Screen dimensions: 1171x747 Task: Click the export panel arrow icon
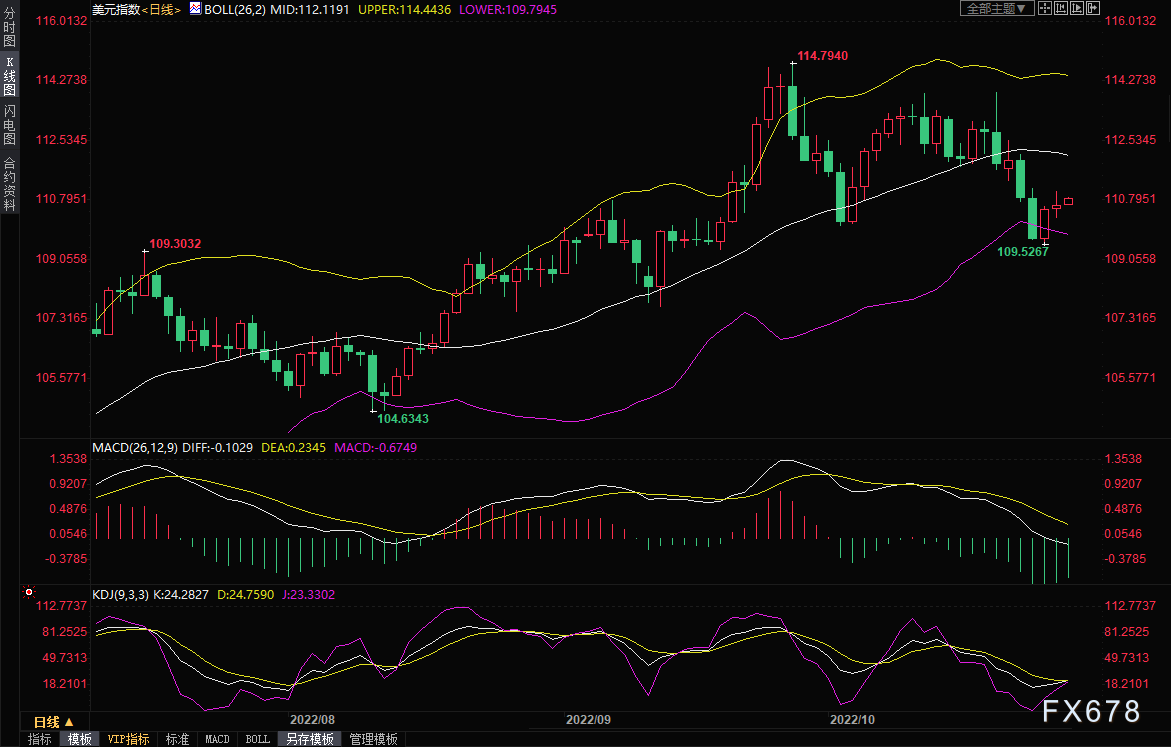click(1093, 8)
